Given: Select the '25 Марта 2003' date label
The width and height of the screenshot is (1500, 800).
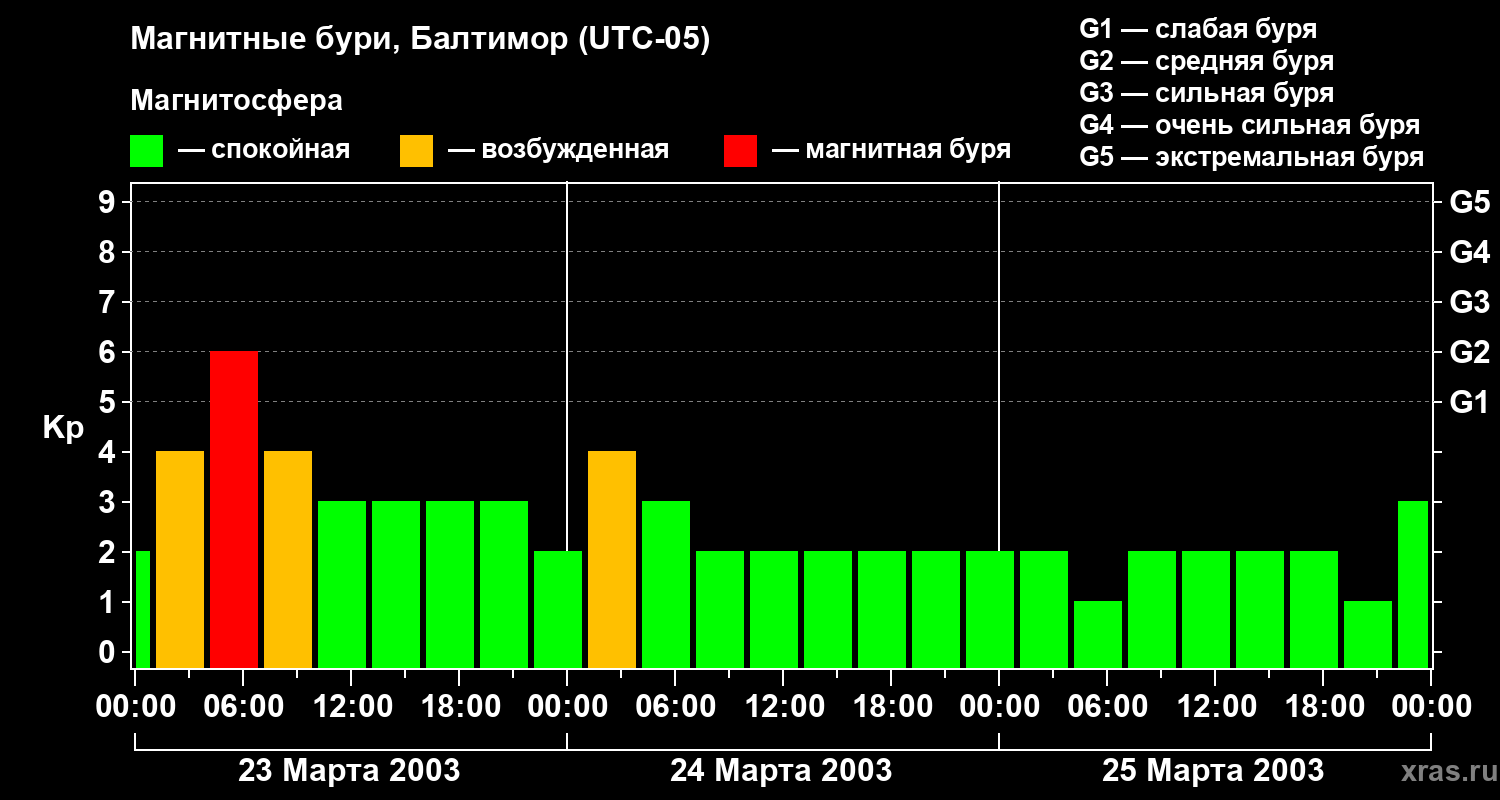Looking at the screenshot, I should tap(1213, 771).
